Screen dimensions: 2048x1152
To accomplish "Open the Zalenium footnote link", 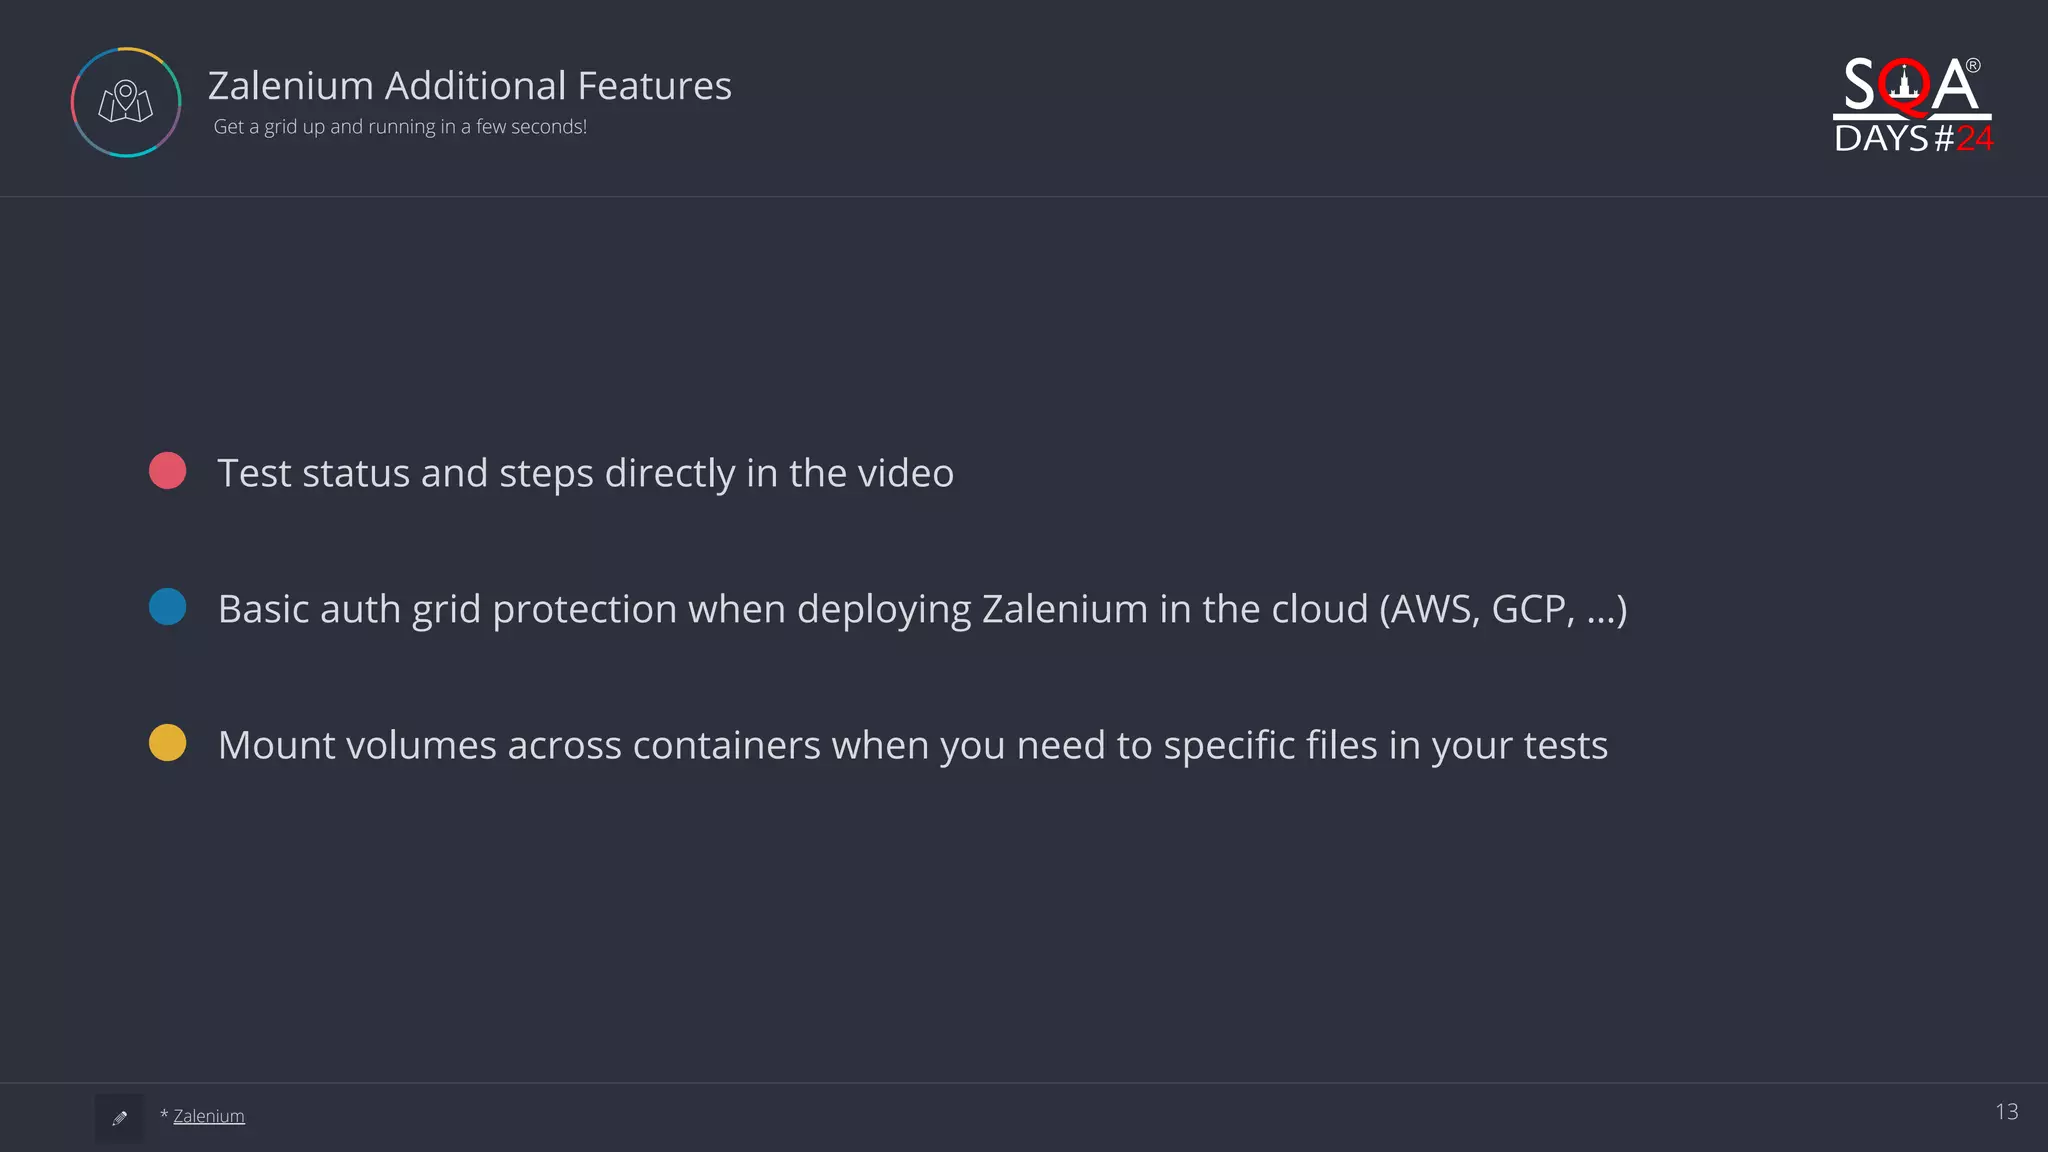I will click(208, 1116).
